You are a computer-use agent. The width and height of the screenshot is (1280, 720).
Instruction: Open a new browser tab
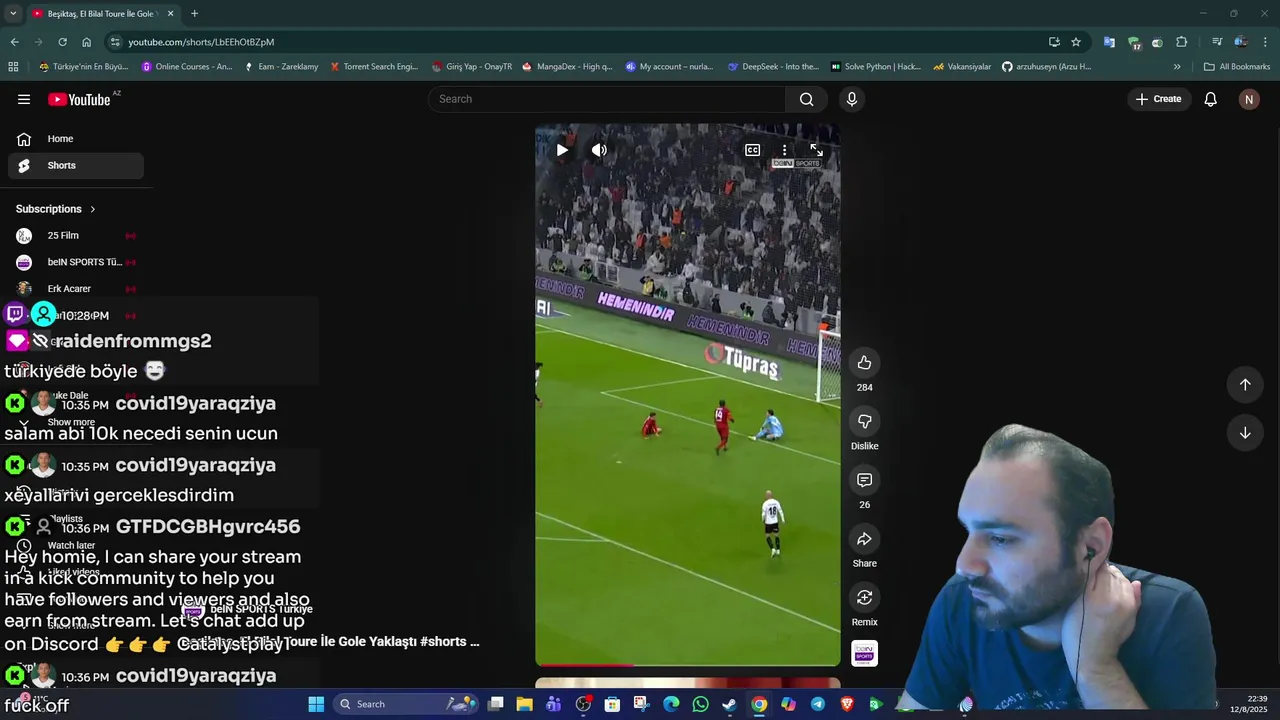(194, 14)
